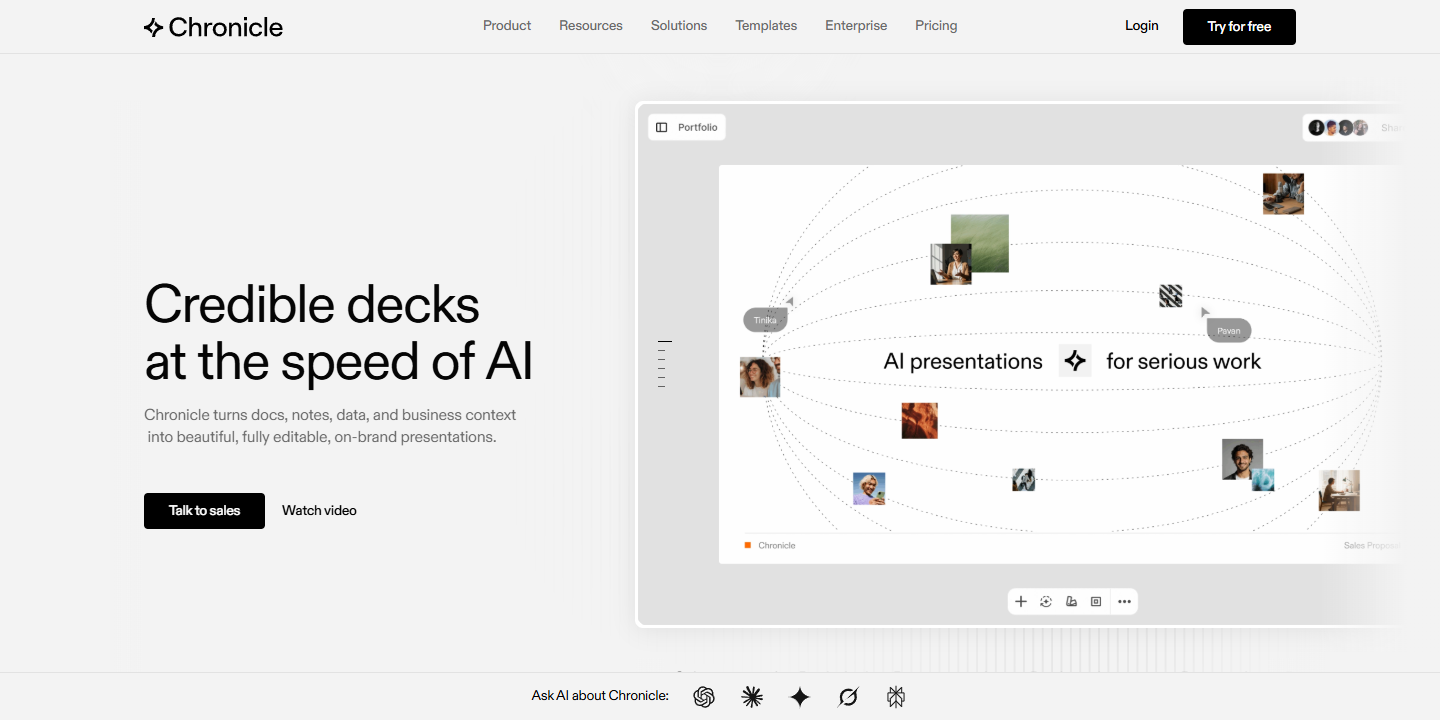Viewport: 1440px width, 720px height.
Task: Click the Watch video link
Action: click(319, 511)
